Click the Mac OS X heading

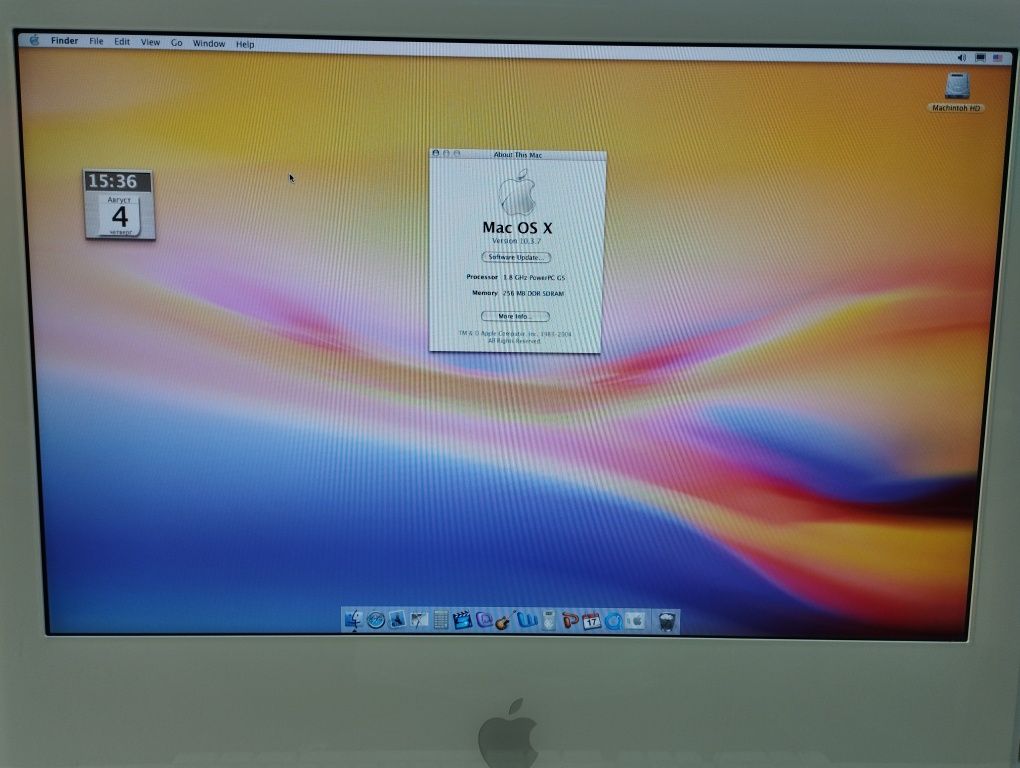click(x=517, y=228)
